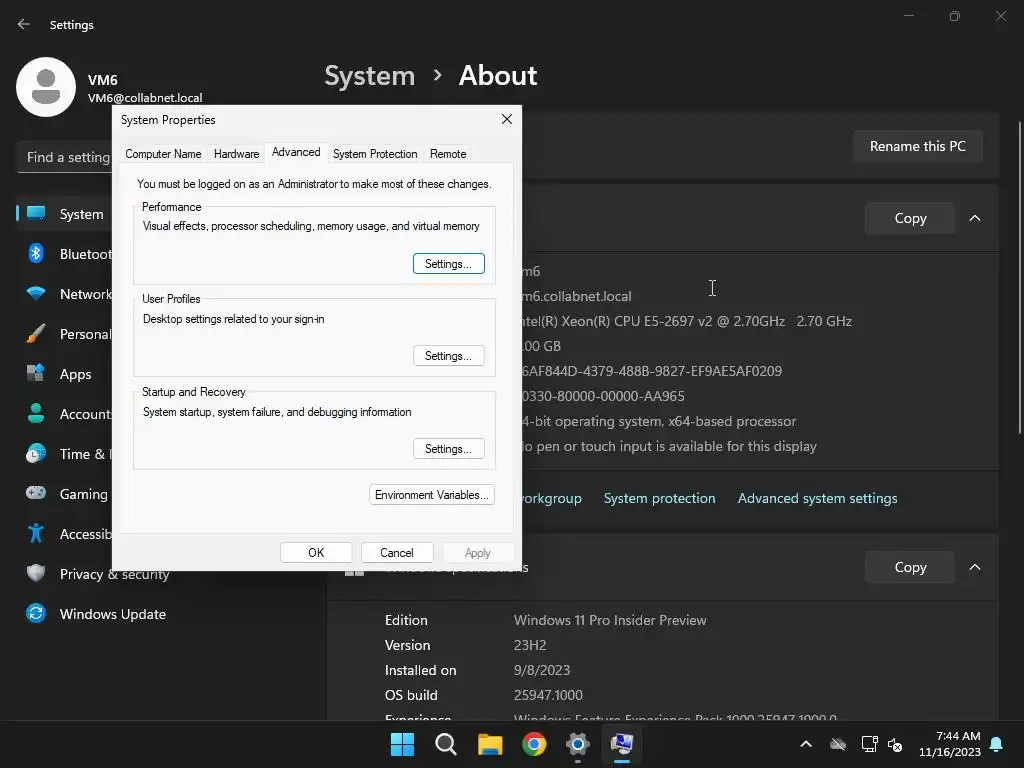This screenshot has height=768, width=1024.
Task: Click the Xeon CPU E5-2697 processor text
Action: [x=686, y=321]
